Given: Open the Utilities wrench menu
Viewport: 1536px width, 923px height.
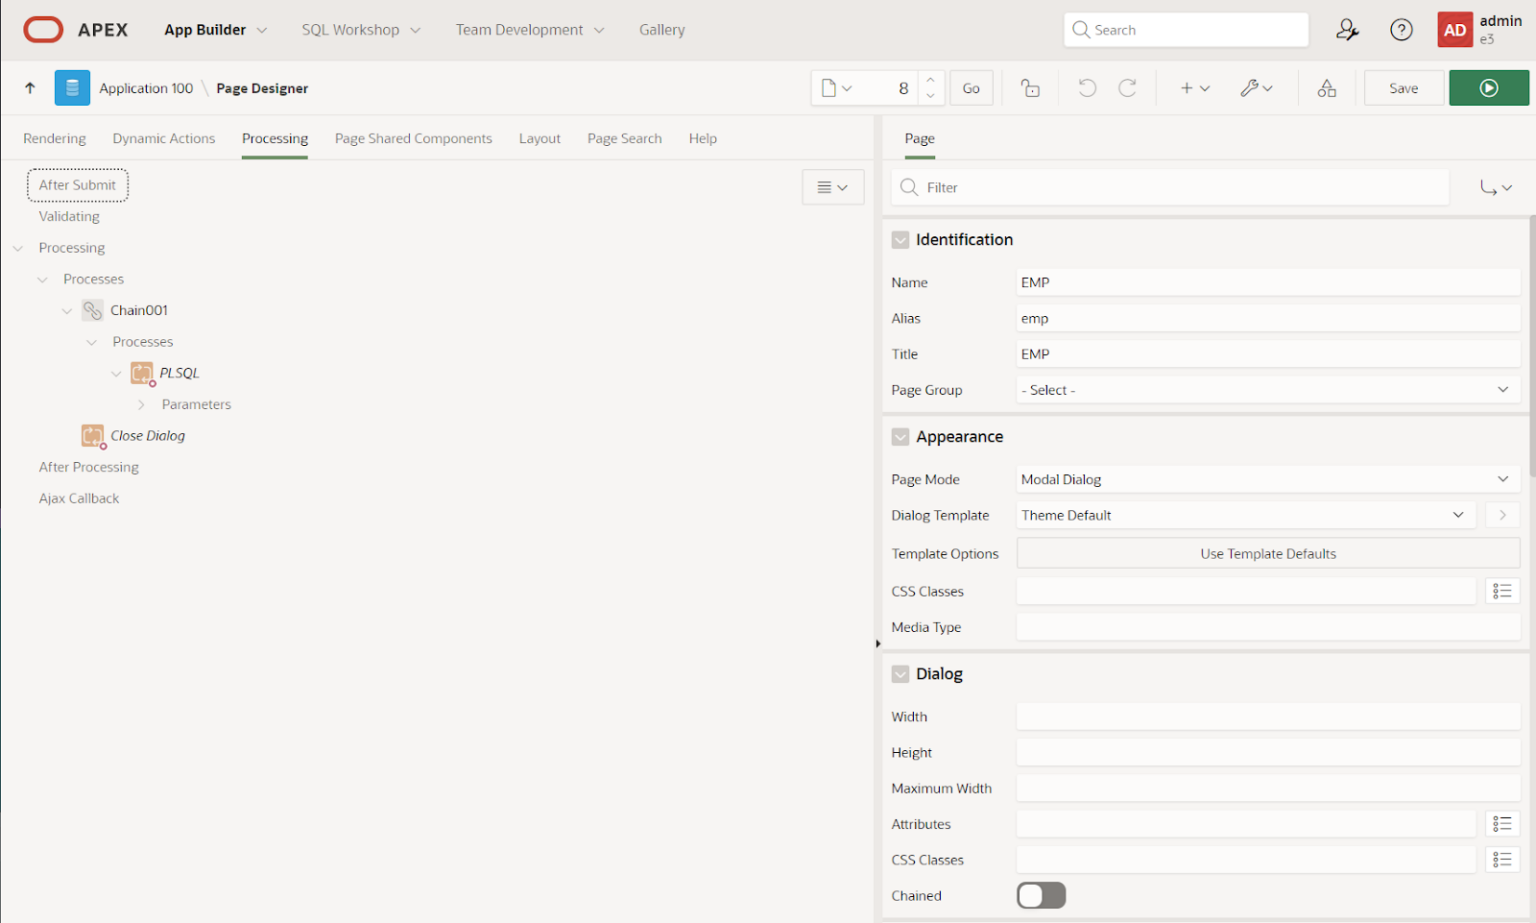Looking at the screenshot, I should click(1256, 88).
